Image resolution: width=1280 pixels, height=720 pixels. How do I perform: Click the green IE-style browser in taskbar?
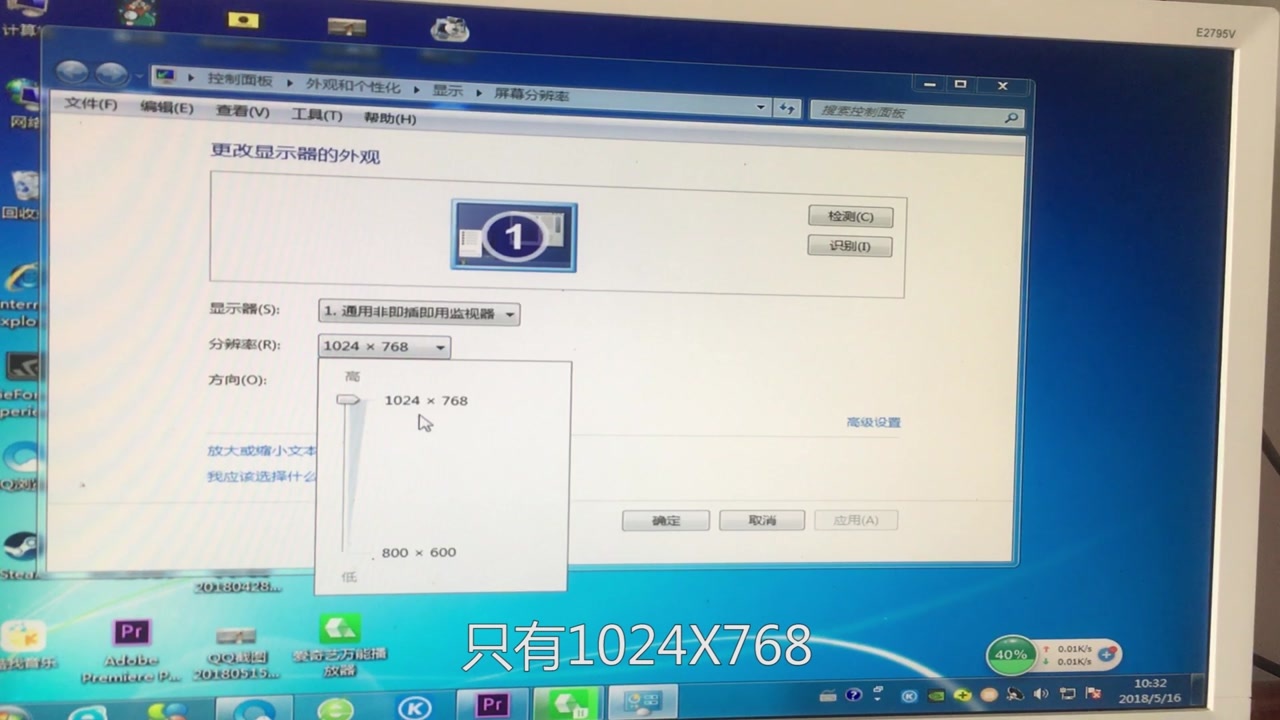336,709
